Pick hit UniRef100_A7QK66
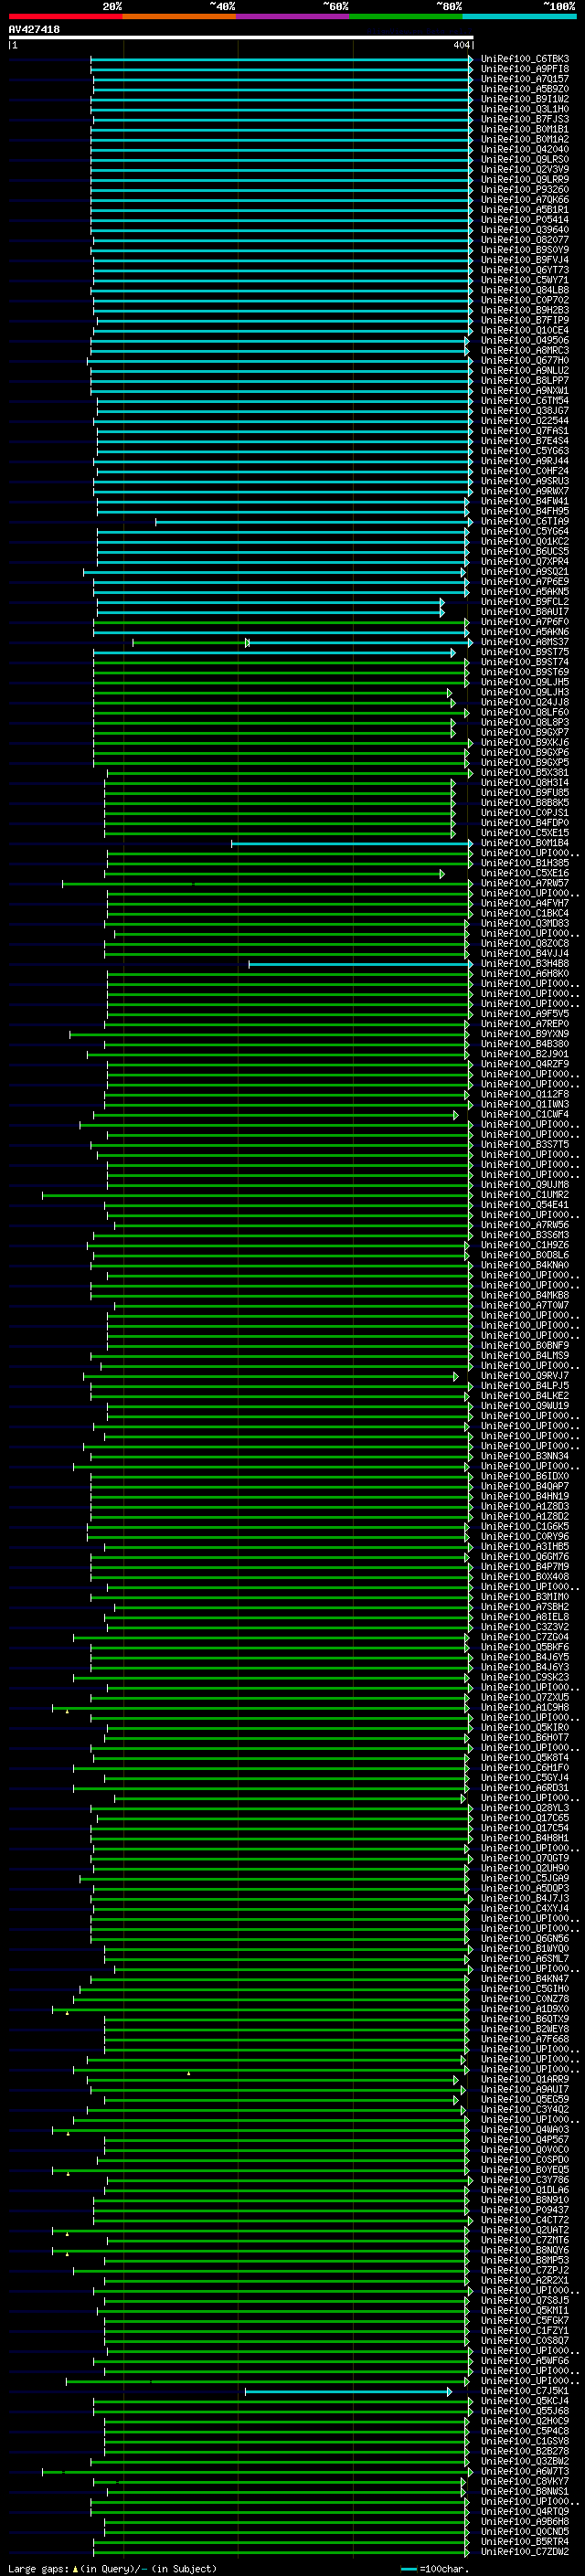 point(525,199)
